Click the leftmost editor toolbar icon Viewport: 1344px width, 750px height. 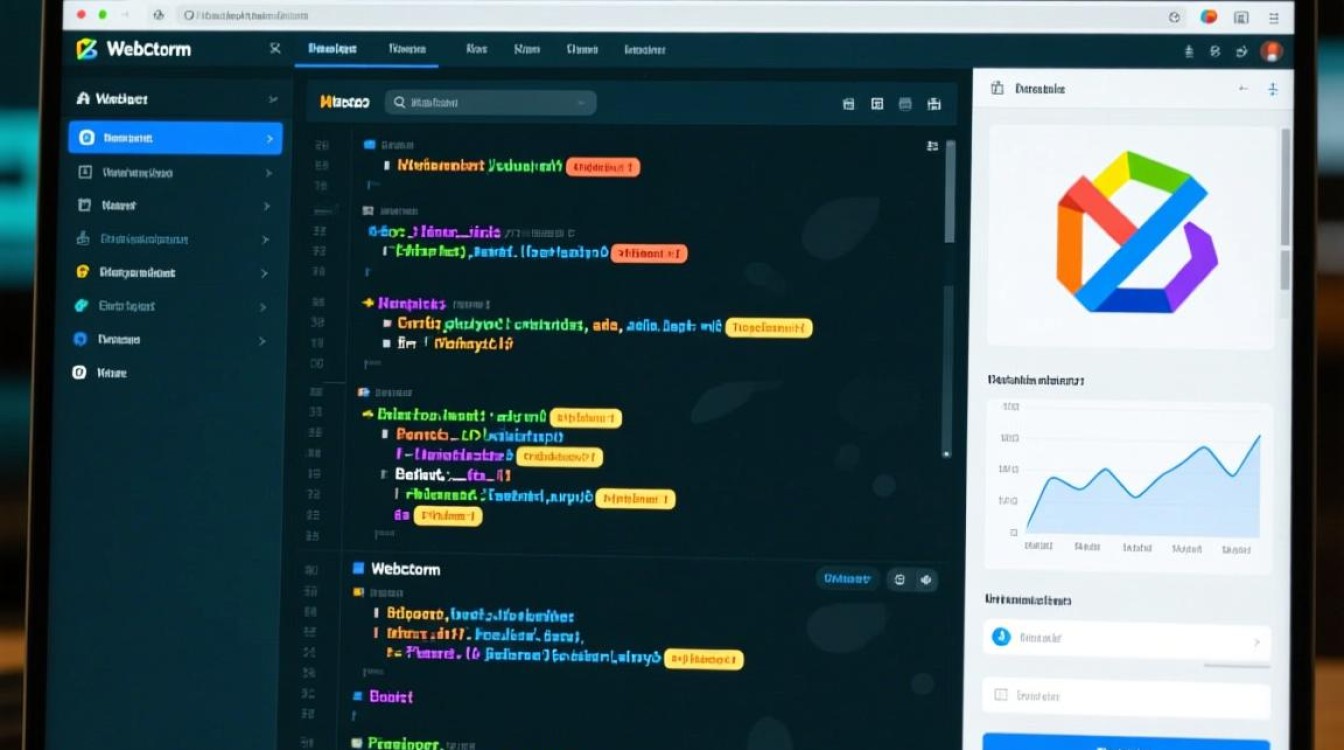tap(848, 103)
